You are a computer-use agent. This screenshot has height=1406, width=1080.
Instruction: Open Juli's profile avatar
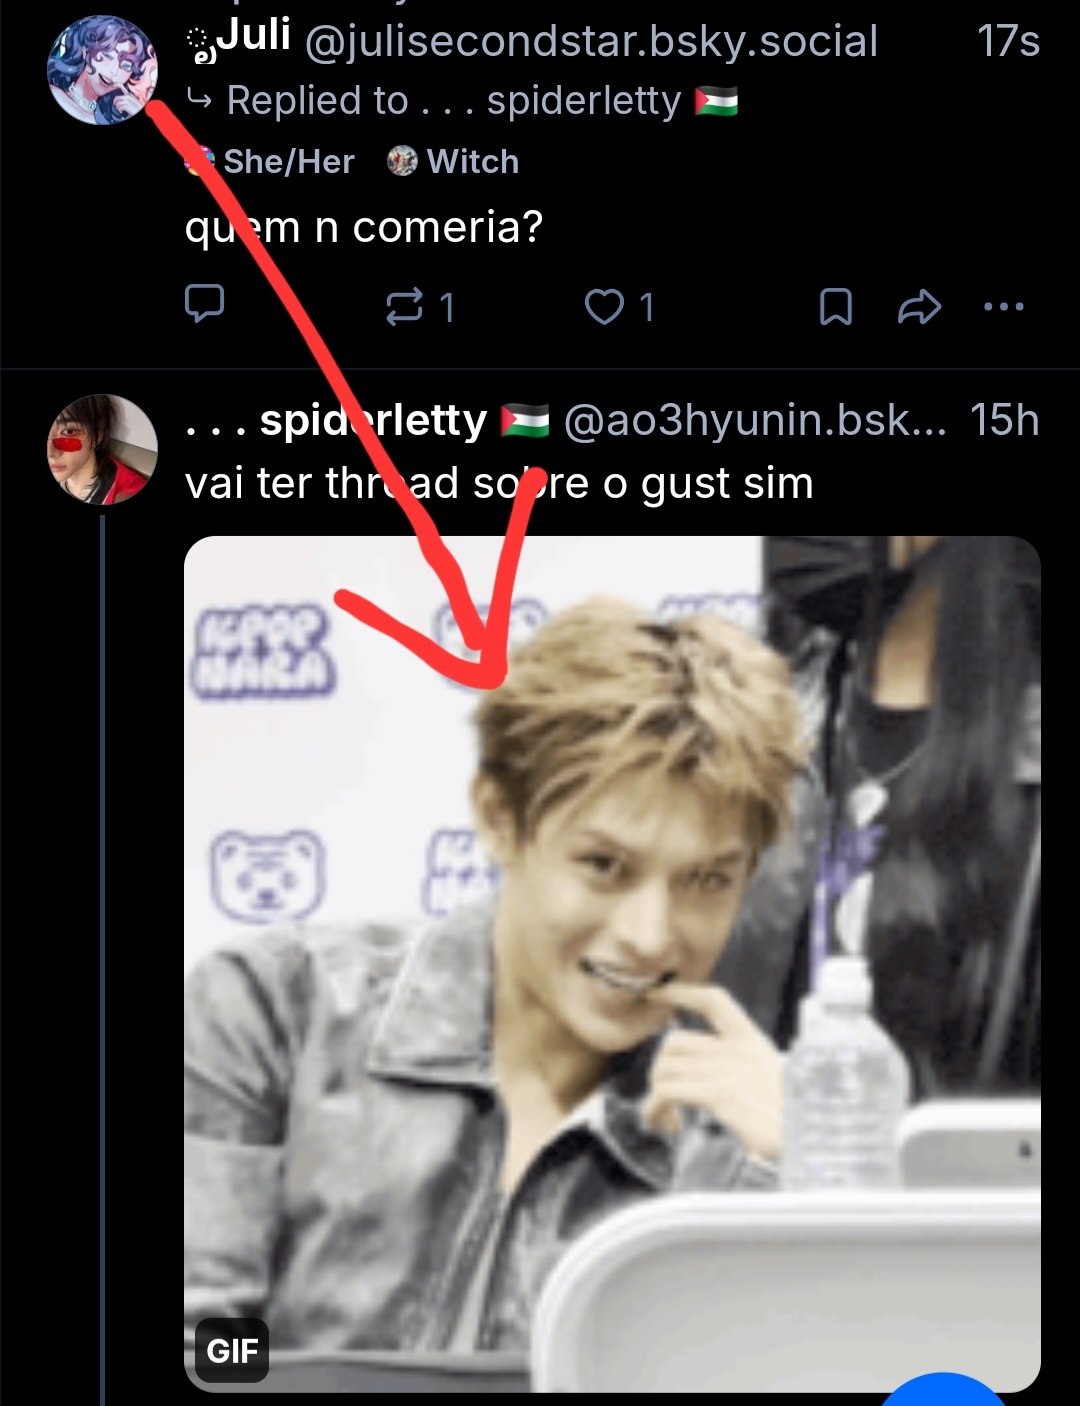pos(102,70)
